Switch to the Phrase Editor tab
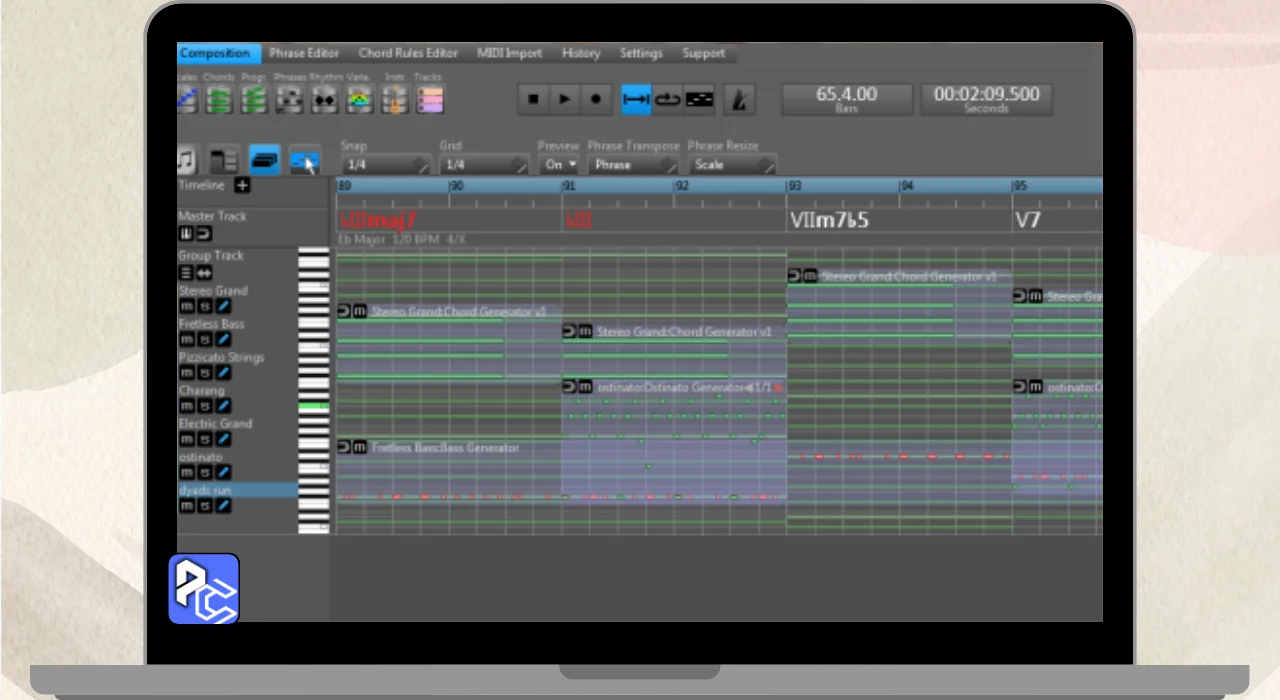 coord(304,53)
